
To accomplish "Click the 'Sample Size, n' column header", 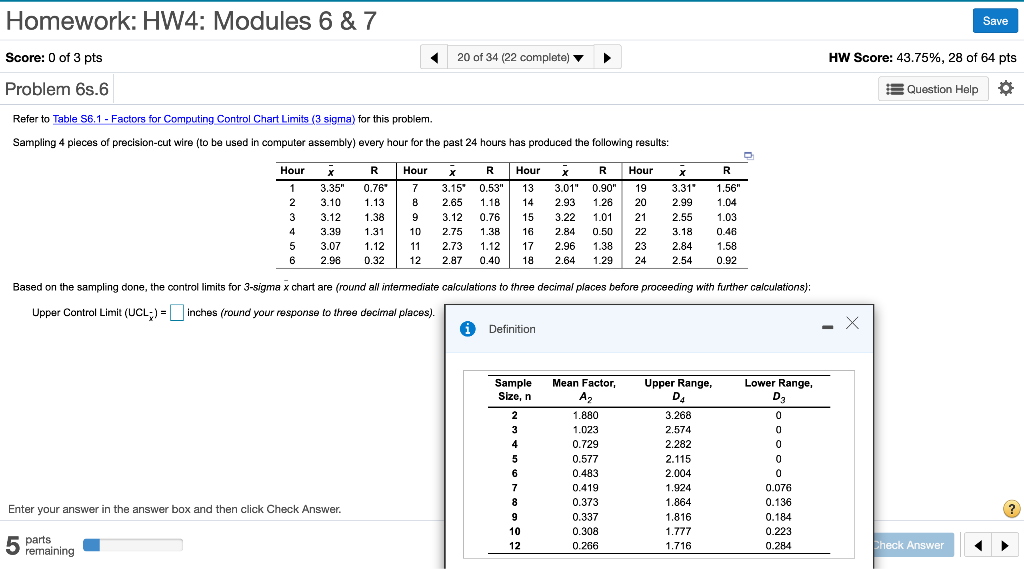I will click(513, 390).
